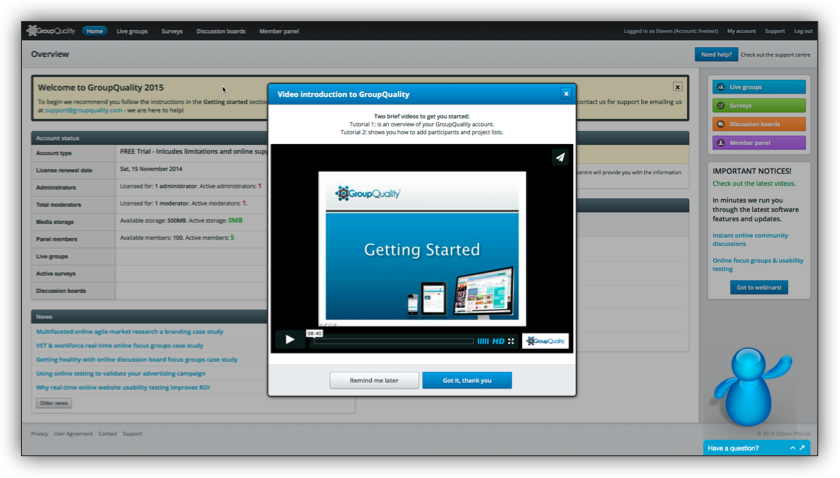Open Using online testing to validate advertising news

point(121,374)
